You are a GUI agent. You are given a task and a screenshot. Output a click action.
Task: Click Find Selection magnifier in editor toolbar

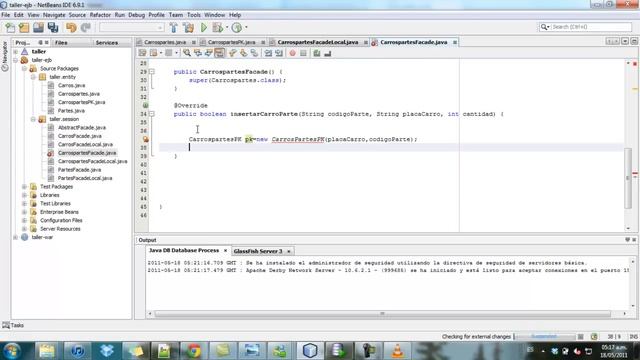187,53
